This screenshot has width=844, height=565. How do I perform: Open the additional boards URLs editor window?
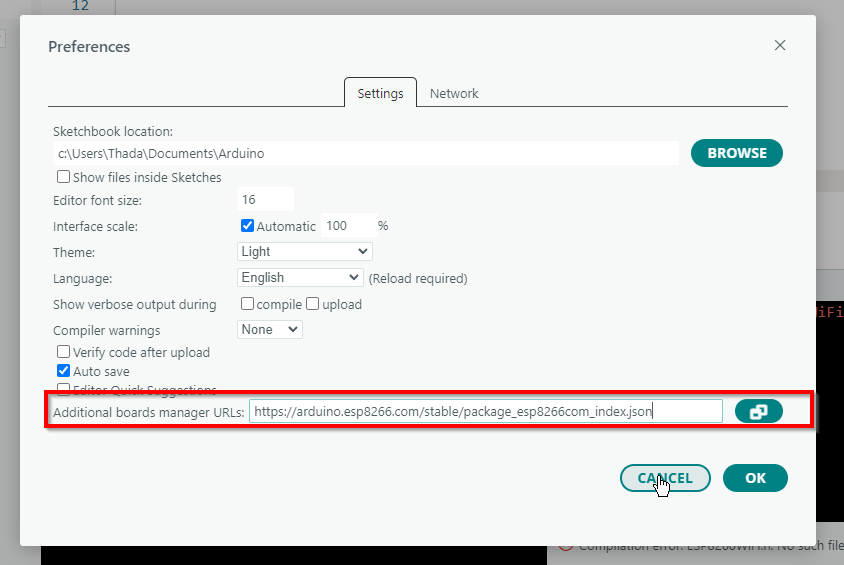pos(758,411)
